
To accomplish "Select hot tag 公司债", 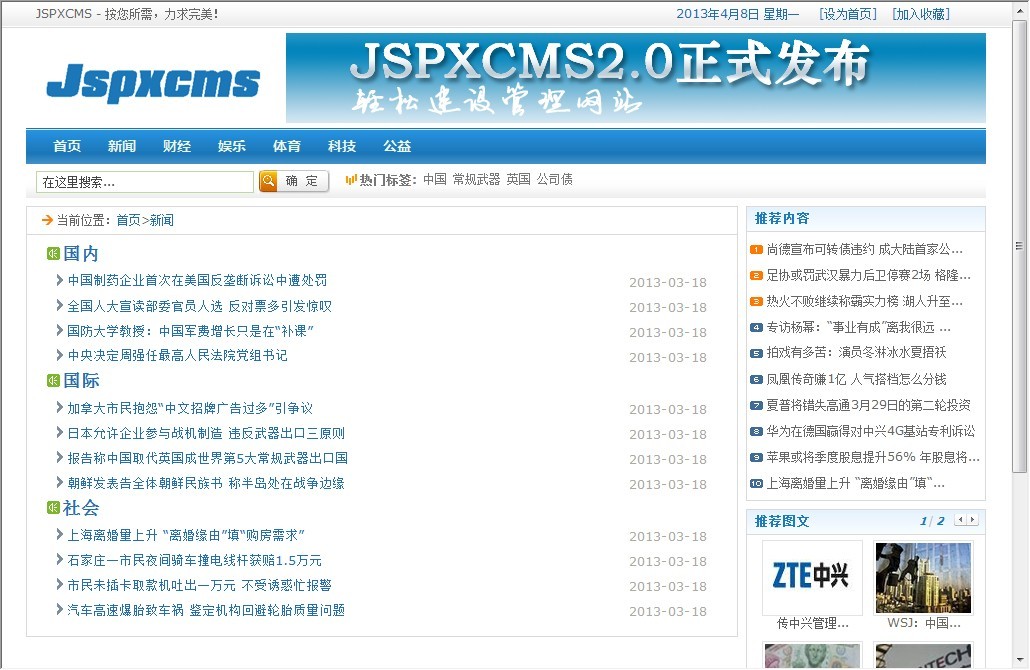I will pyautogui.click(x=554, y=179).
